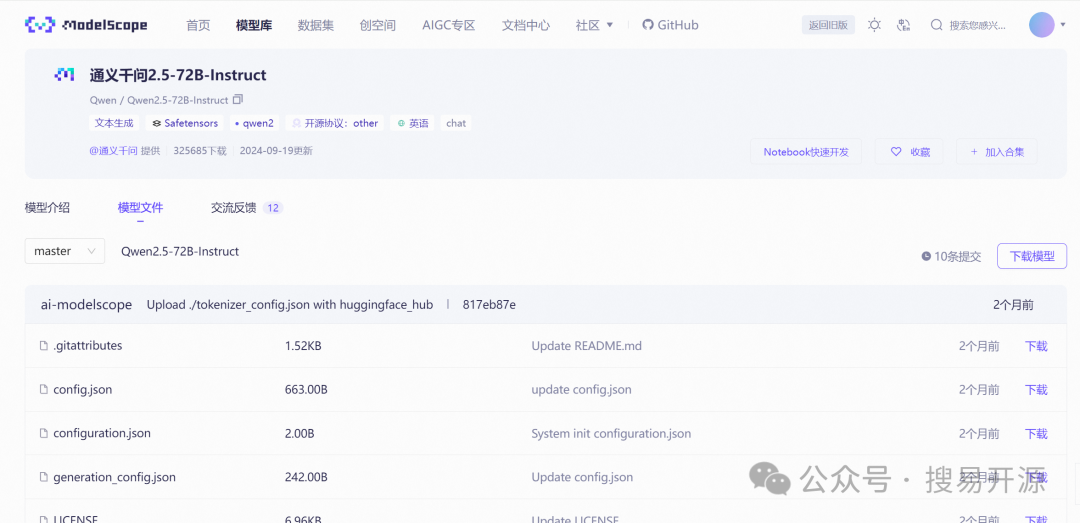Open the user avatar menu
Screen dimensions: 1080x523
pyautogui.click(x=1041, y=25)
